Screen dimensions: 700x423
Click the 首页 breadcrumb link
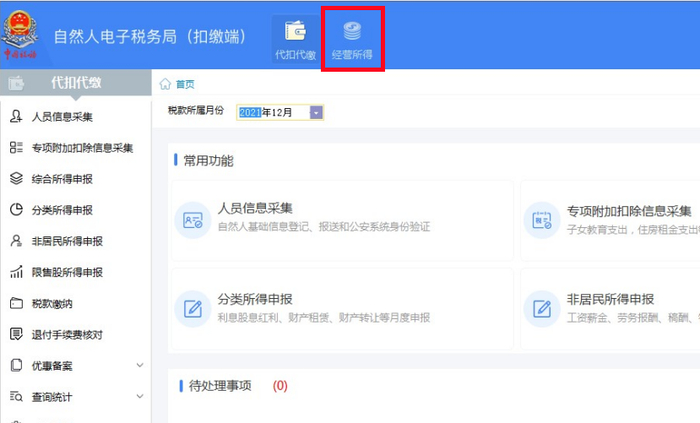[185, 84]
